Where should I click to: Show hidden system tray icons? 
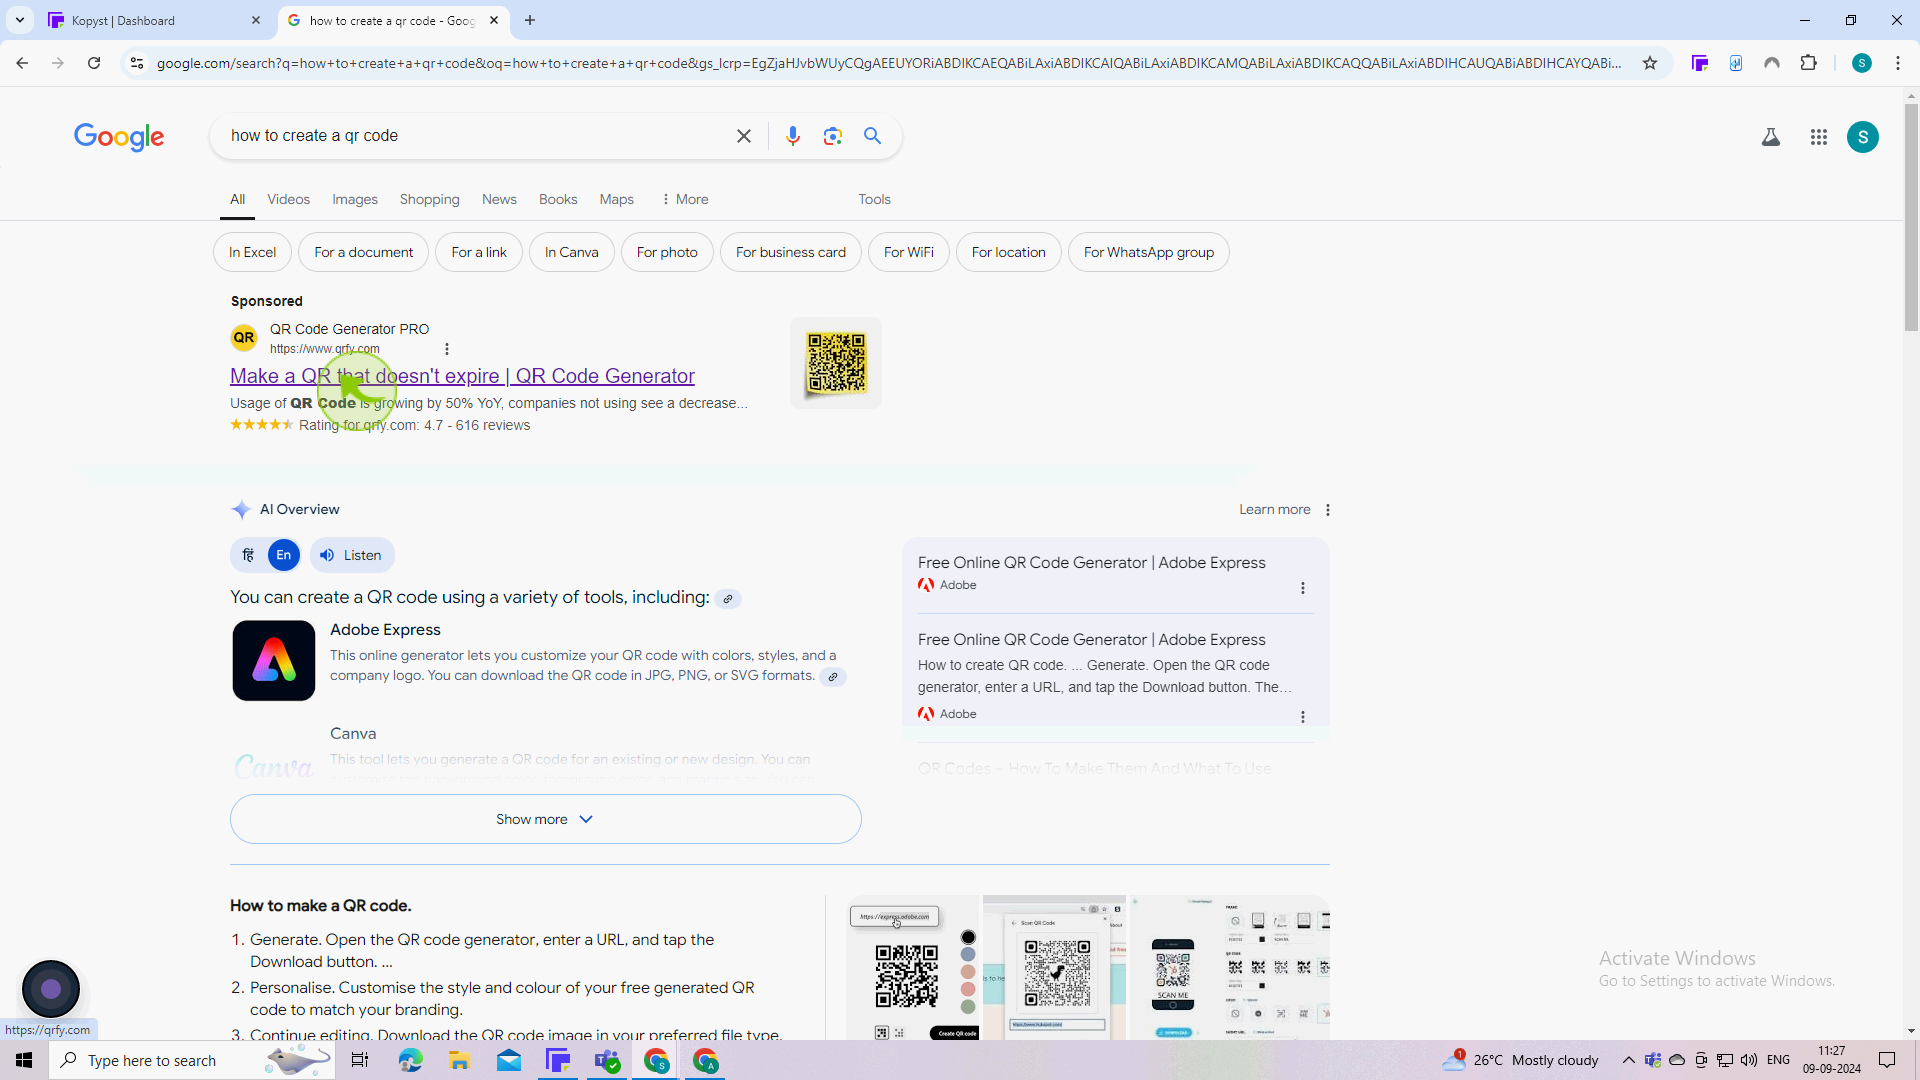pos(1629,1060)
